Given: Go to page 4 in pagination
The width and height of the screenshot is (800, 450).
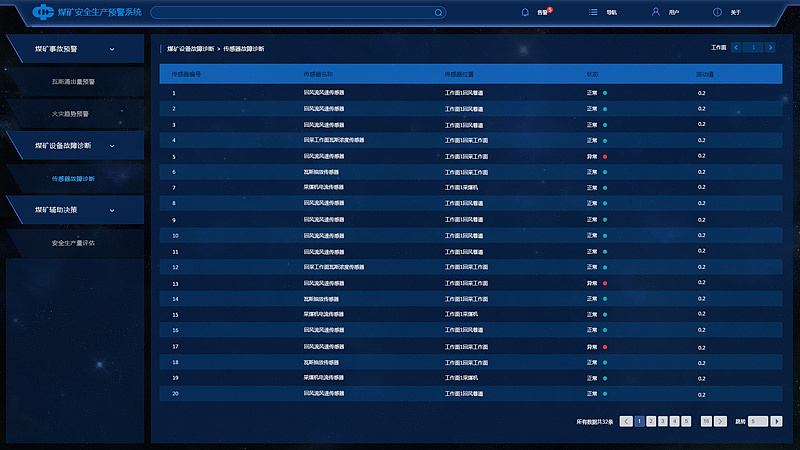Looking at the screenshot, I should click(674, 421).
